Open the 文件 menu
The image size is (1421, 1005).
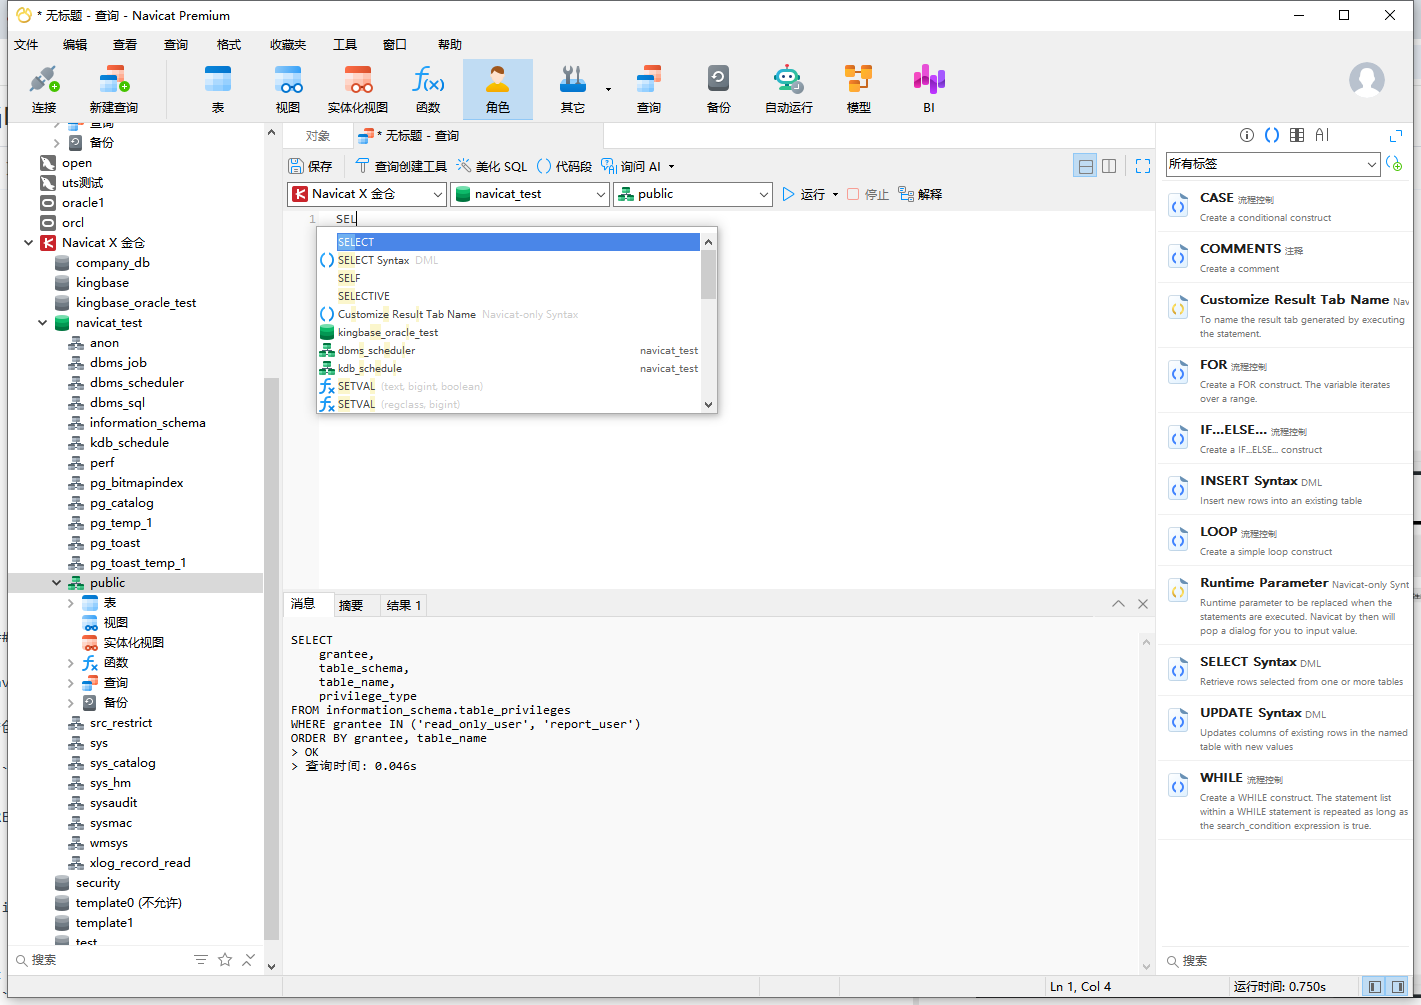click(26, 45)
